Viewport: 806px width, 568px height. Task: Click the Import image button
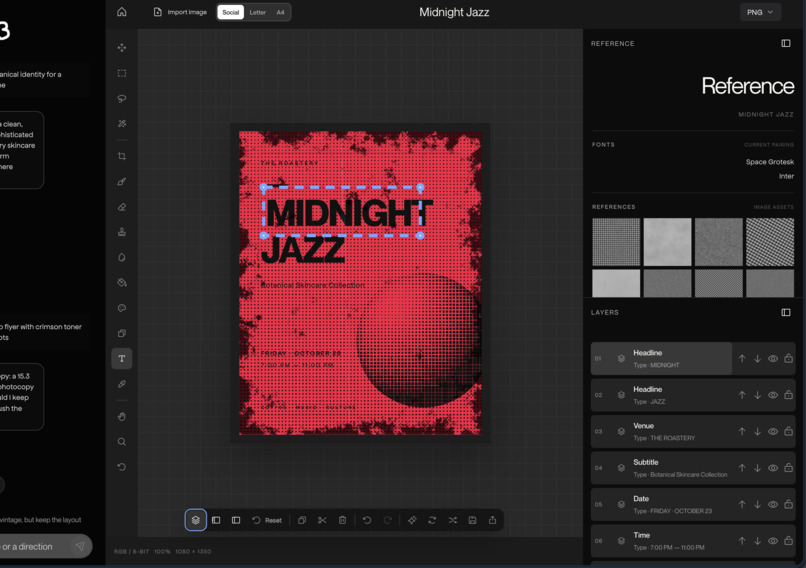click(x=180, y=12)
